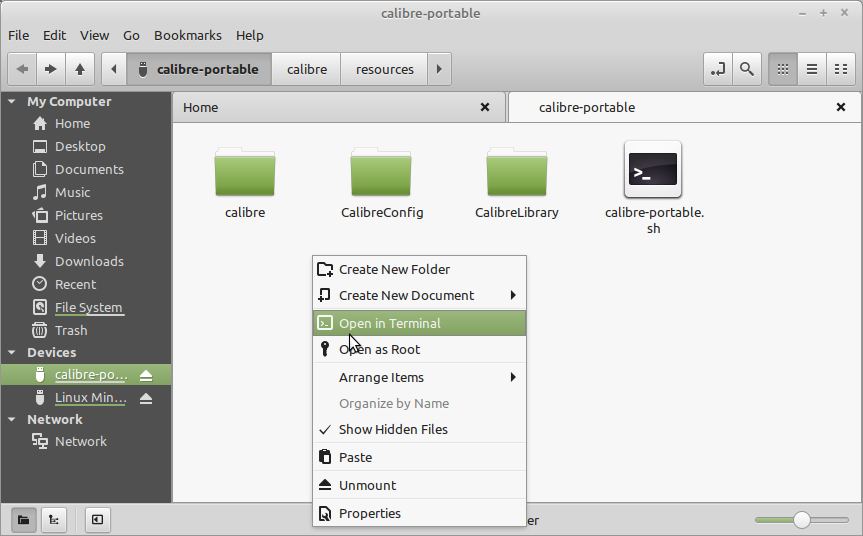Open Pictures in the sidebar
Image resolution: width=863 pixels, height=536 pixels.
click(79, 216)
